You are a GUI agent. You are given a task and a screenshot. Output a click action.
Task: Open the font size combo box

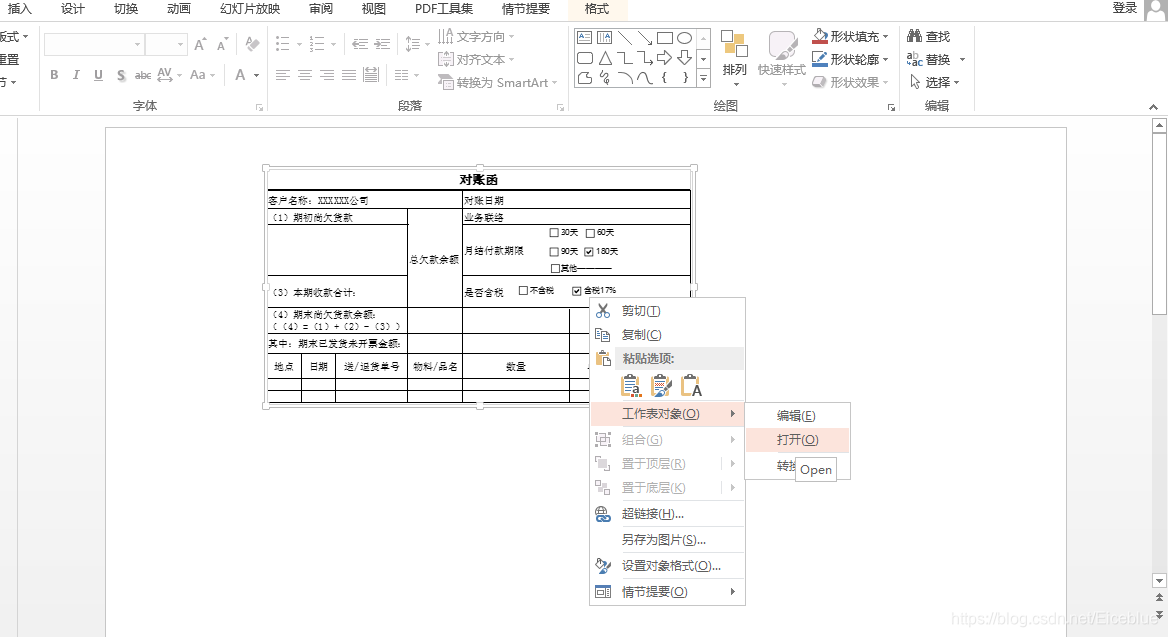(165, 45)
